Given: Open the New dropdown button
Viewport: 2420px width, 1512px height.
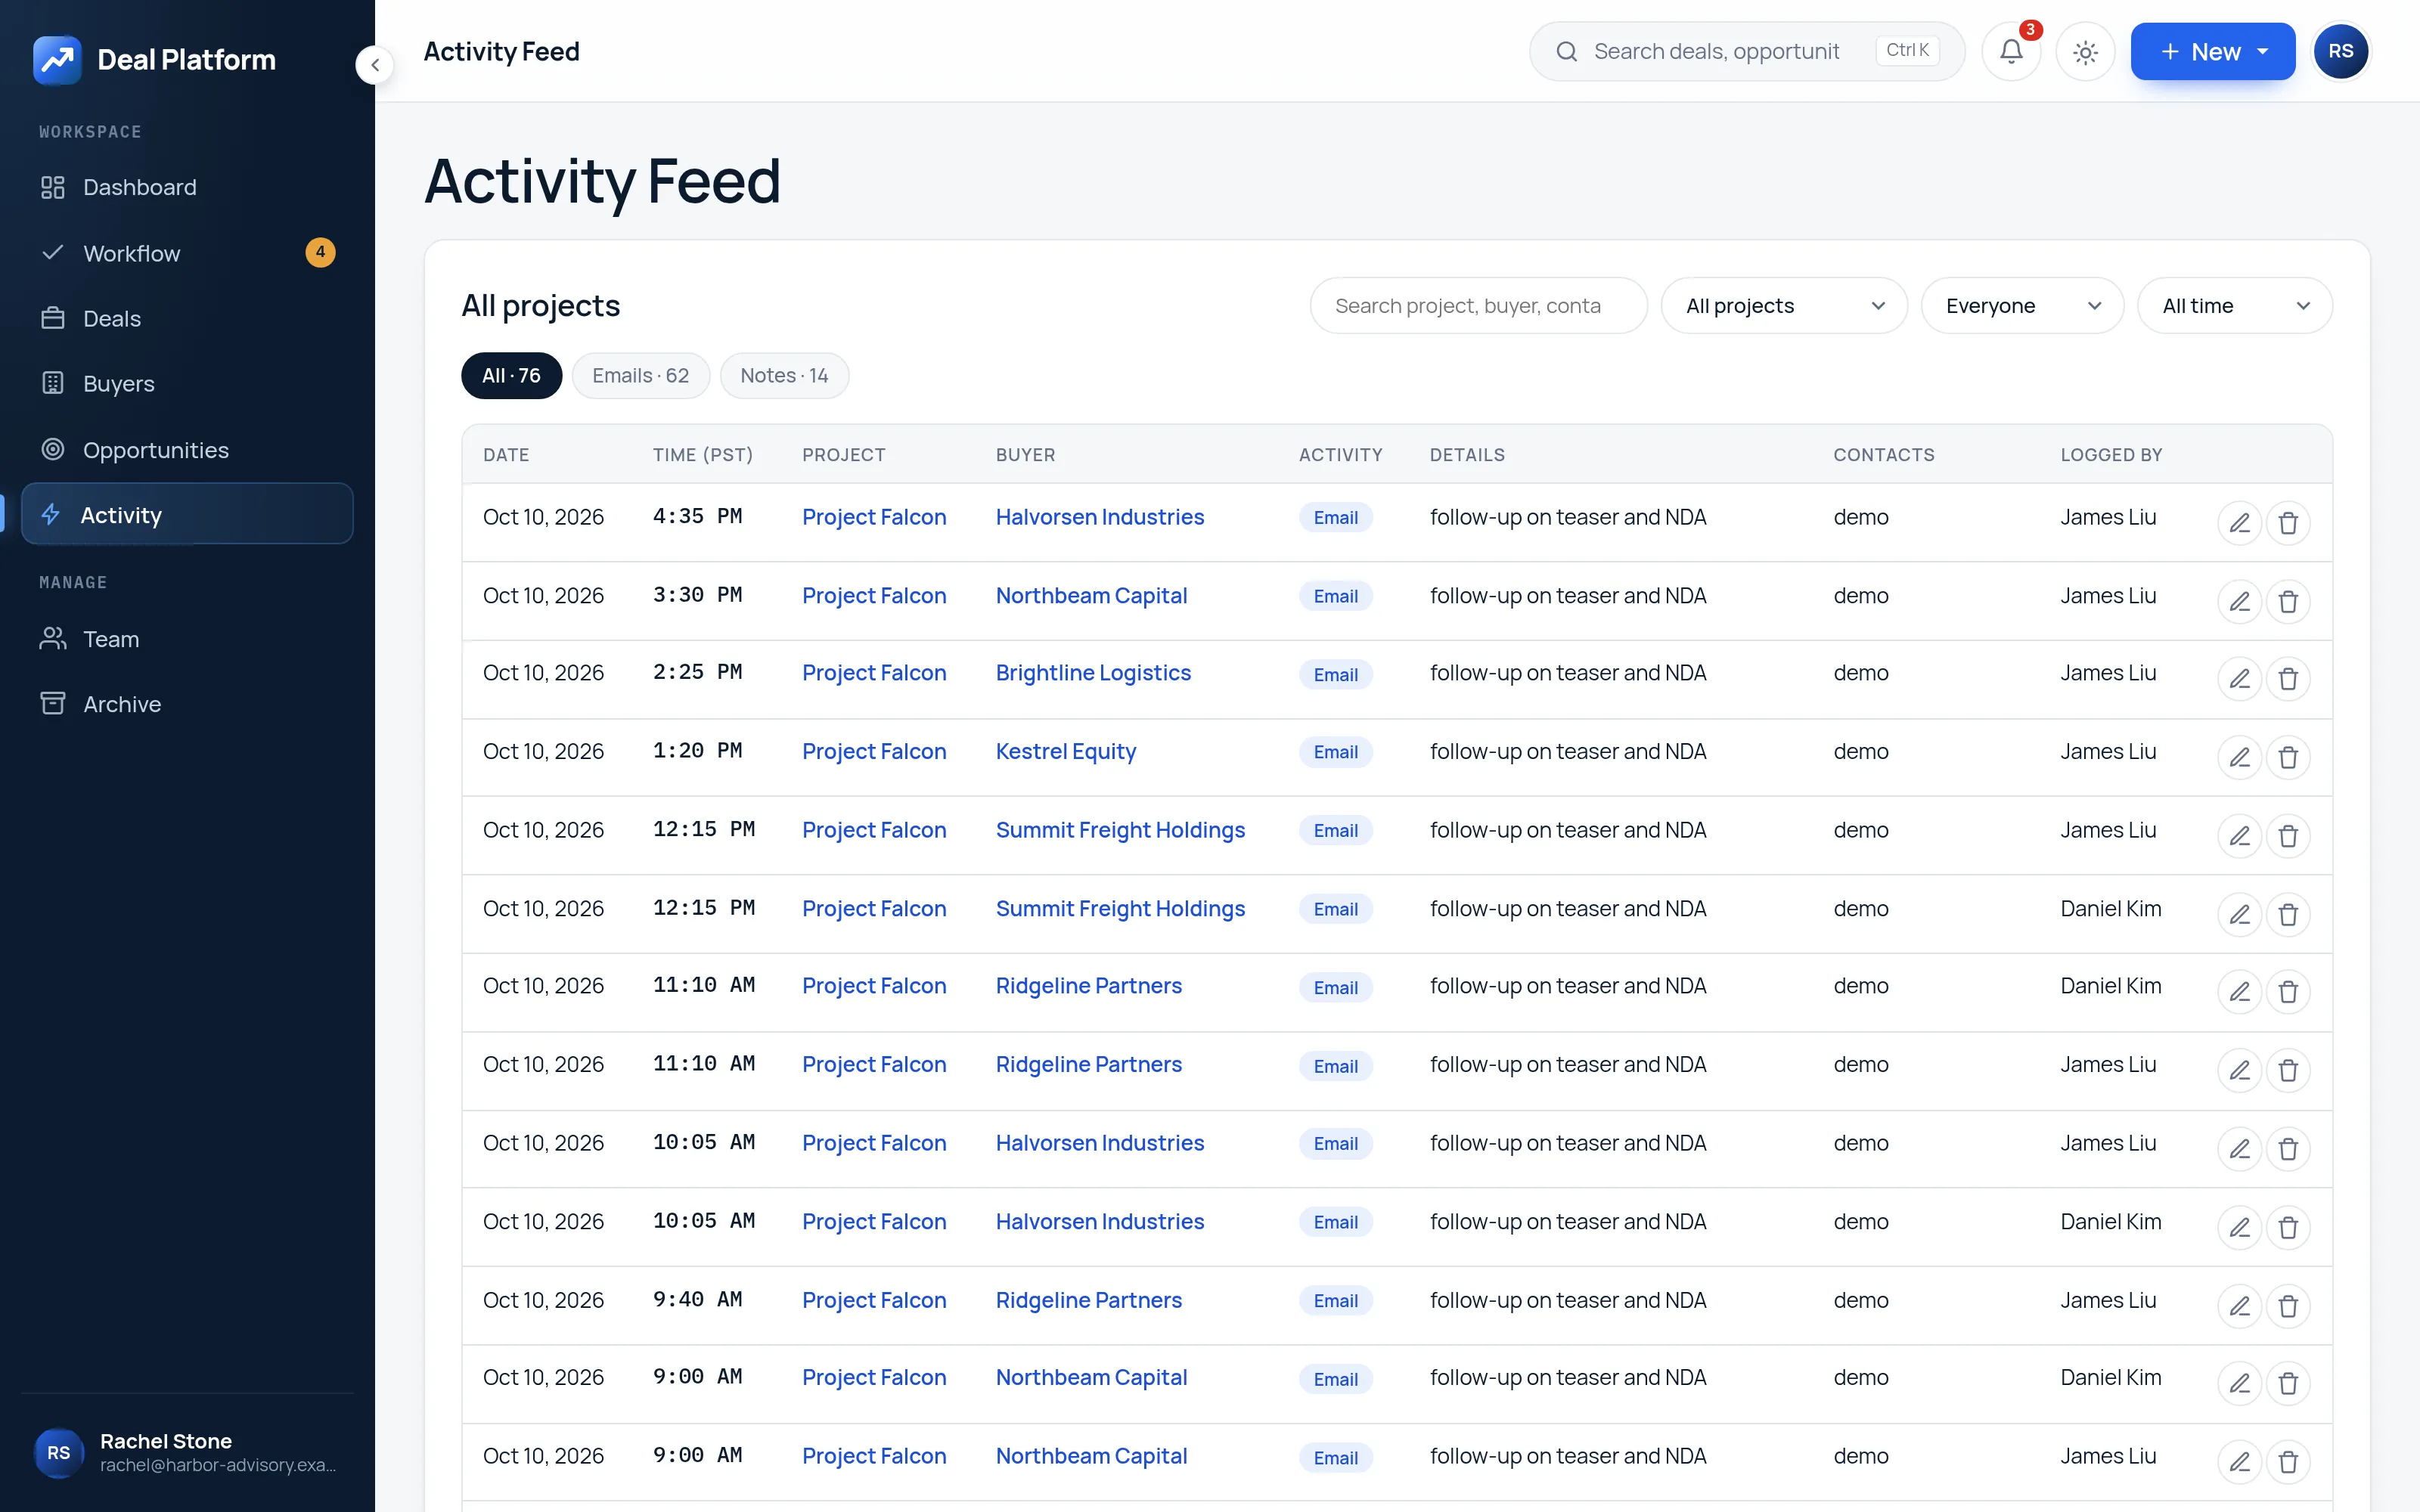Looking at the screenshot, I should [2212, 51].
